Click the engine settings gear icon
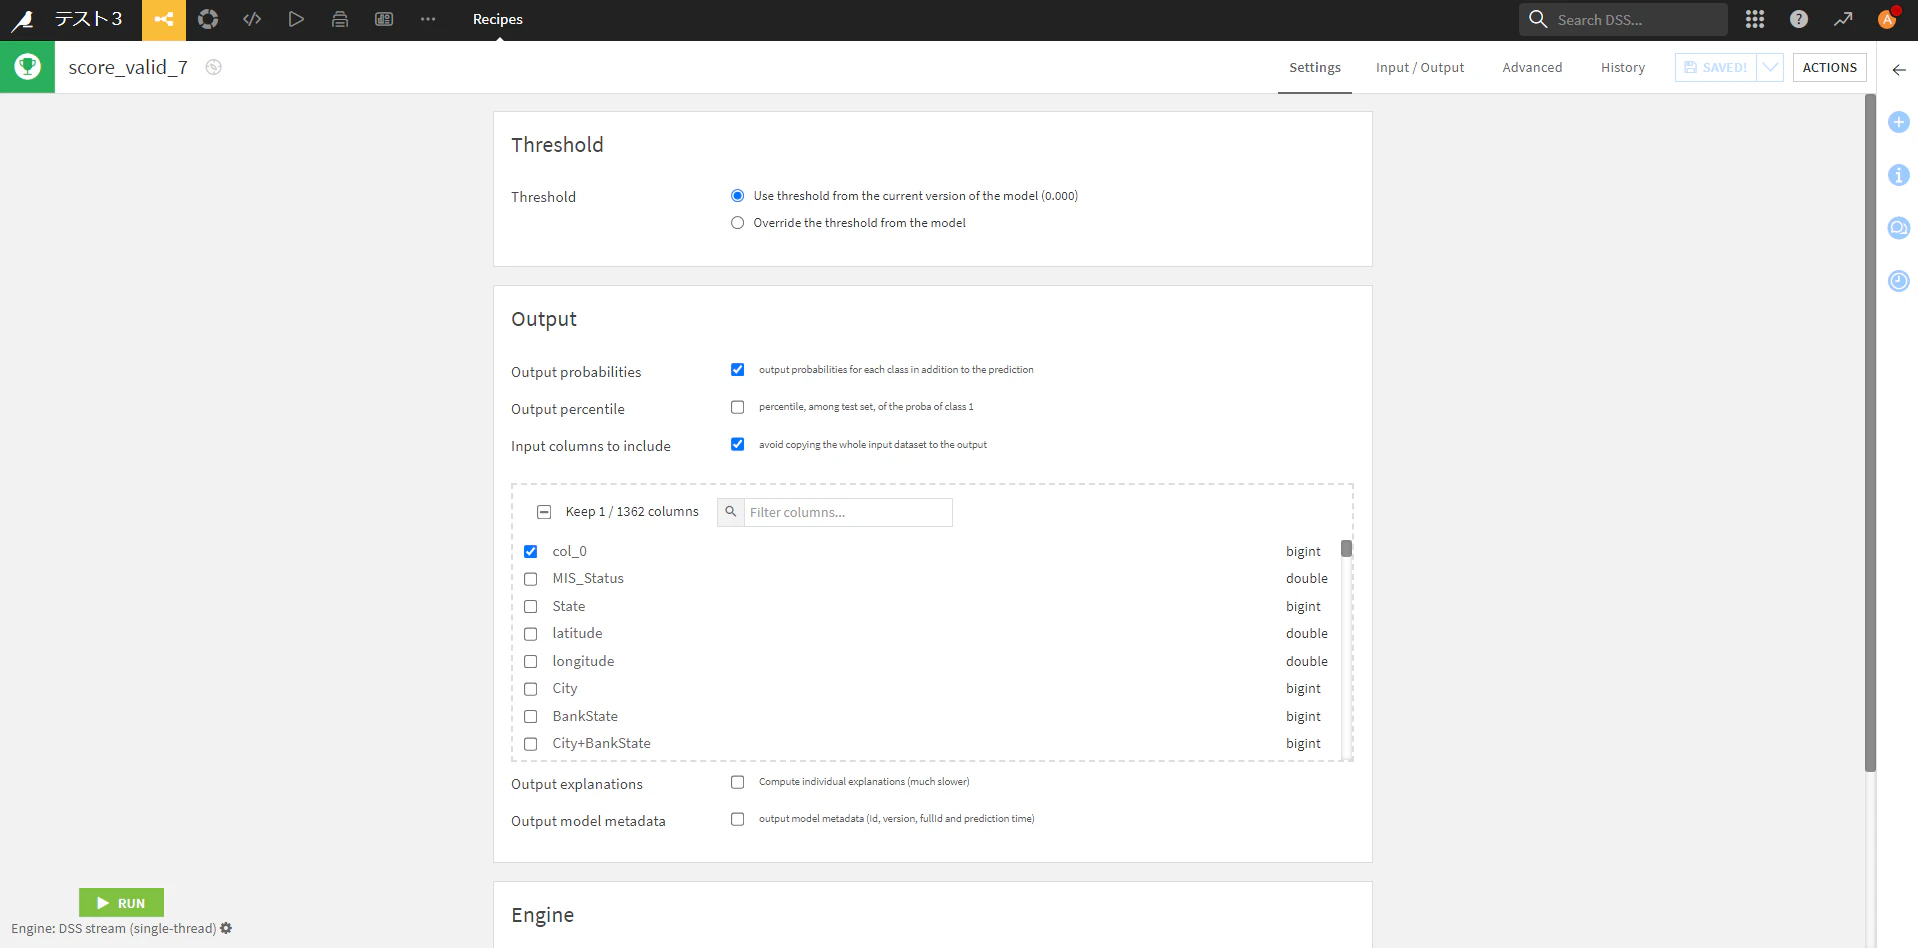This screenshot has width=1918, height=948. (226, 928)
